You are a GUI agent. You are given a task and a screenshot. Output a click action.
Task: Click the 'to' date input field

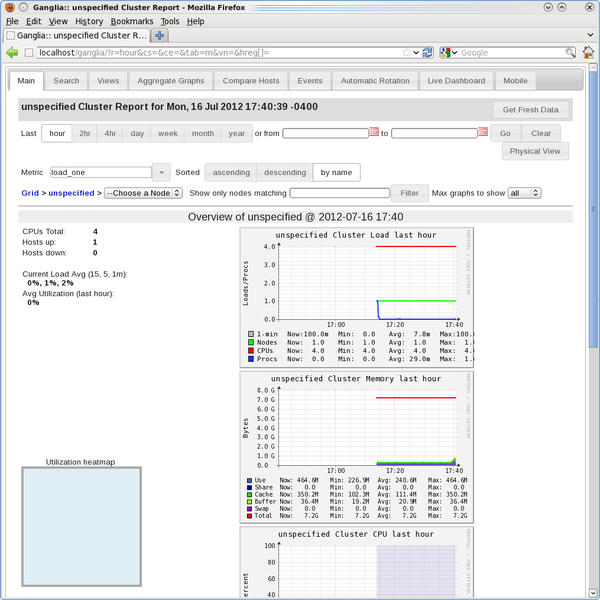point(434,133)
